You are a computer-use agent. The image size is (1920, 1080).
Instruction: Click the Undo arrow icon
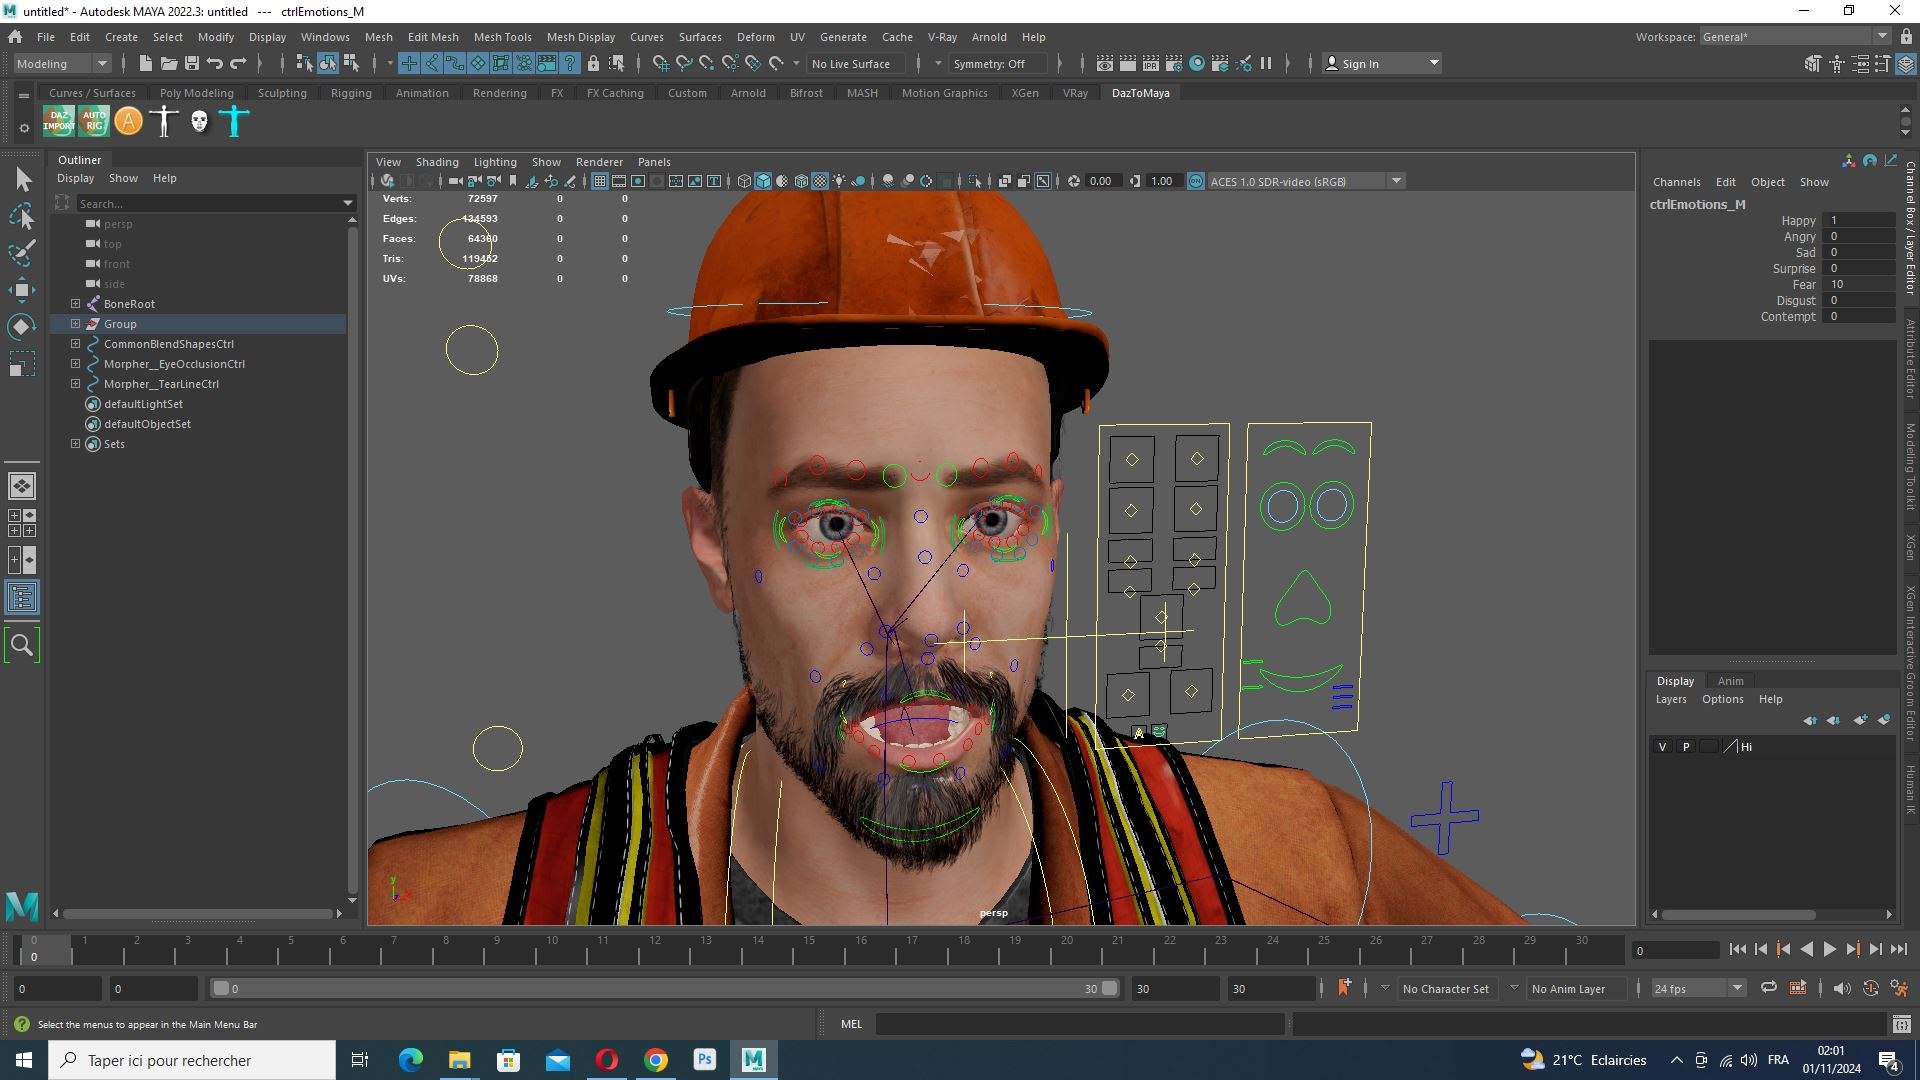click(x=214, y=63)
